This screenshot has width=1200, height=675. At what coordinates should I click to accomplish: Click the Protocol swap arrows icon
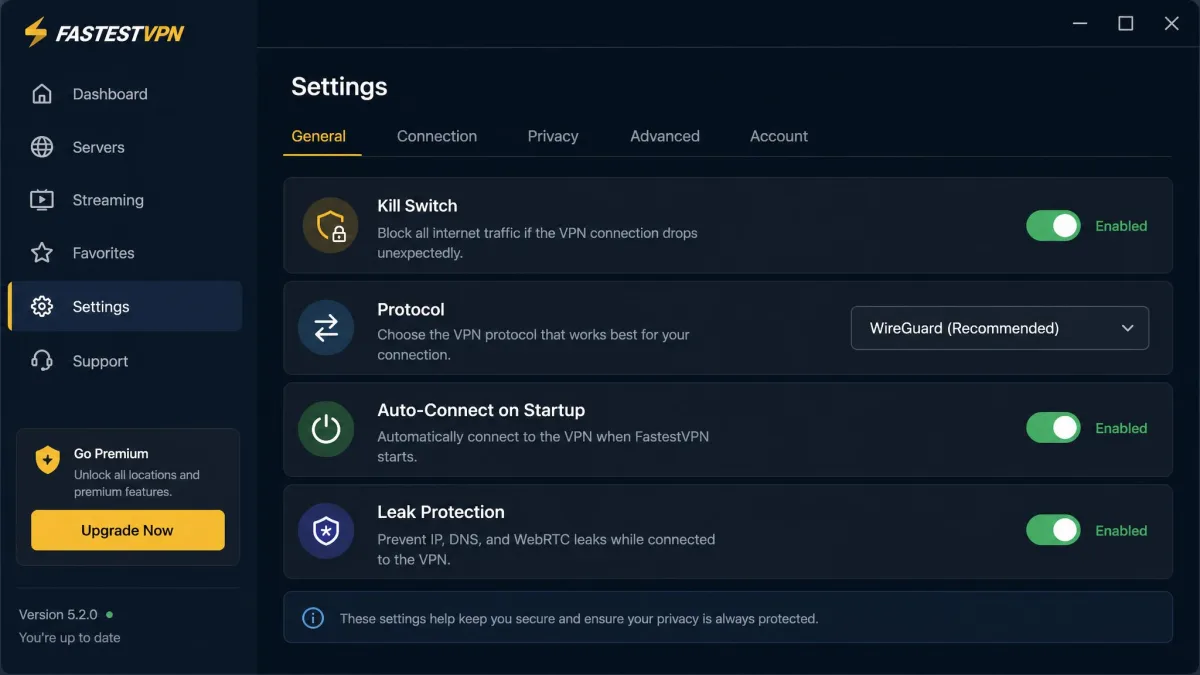(326, 328)
